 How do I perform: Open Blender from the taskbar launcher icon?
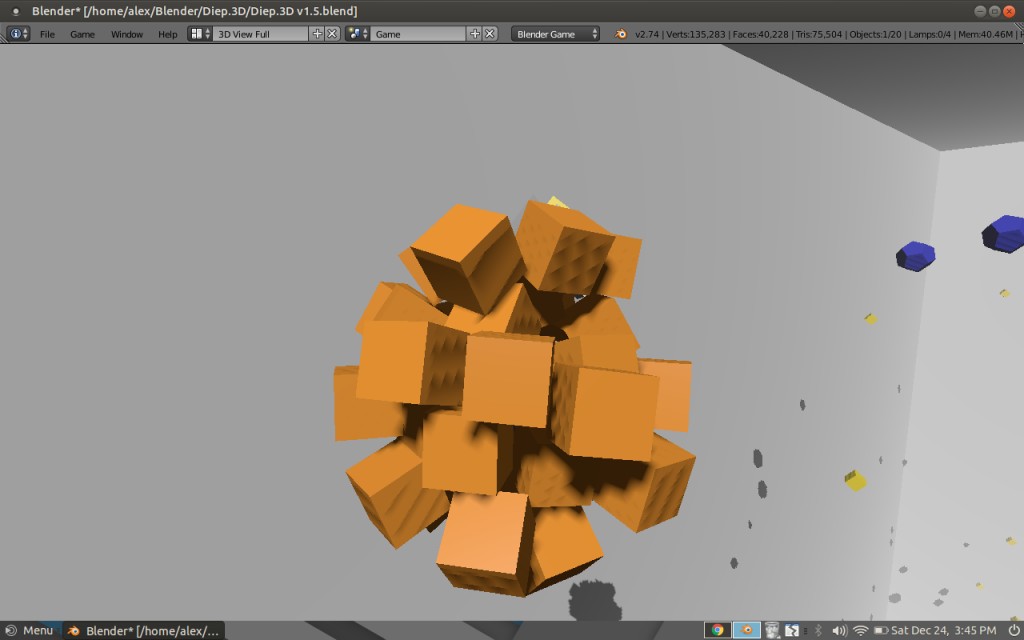coord(746,630)
